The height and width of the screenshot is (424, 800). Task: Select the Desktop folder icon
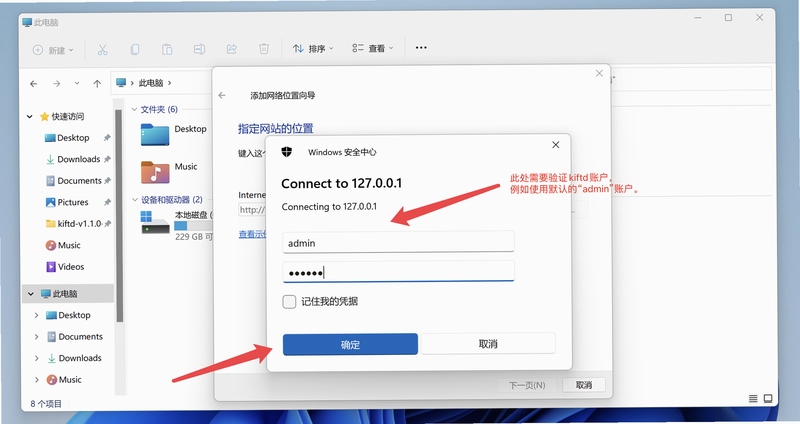coord(155,135)
